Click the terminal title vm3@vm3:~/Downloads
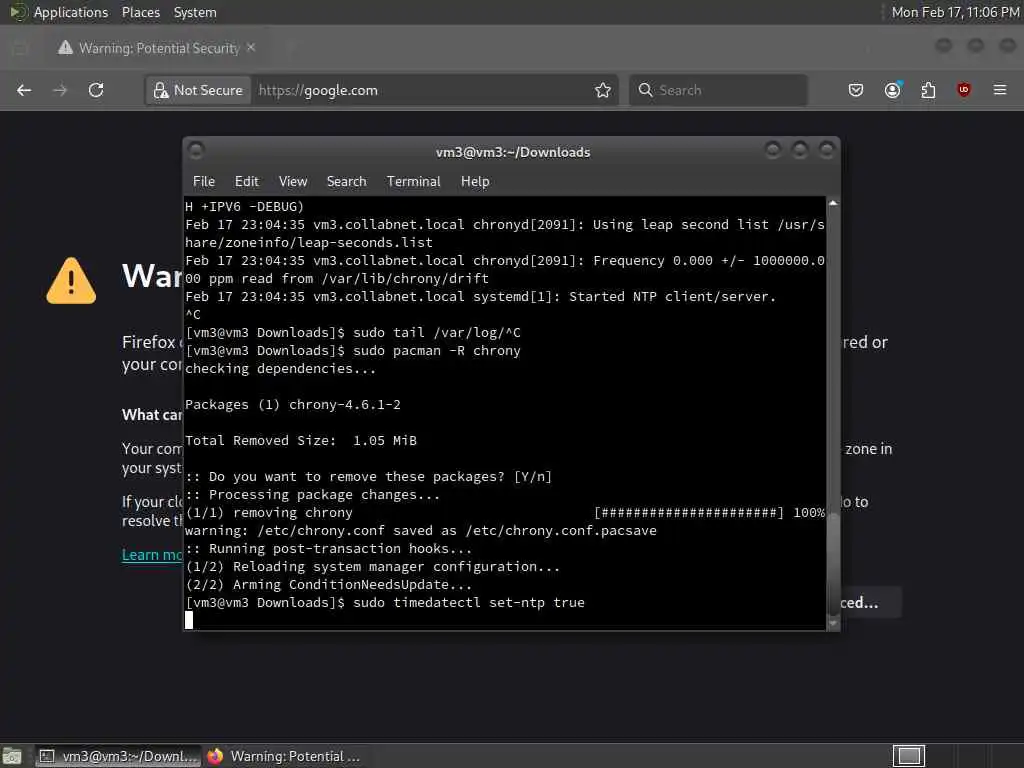 click(x=513, y=152)
